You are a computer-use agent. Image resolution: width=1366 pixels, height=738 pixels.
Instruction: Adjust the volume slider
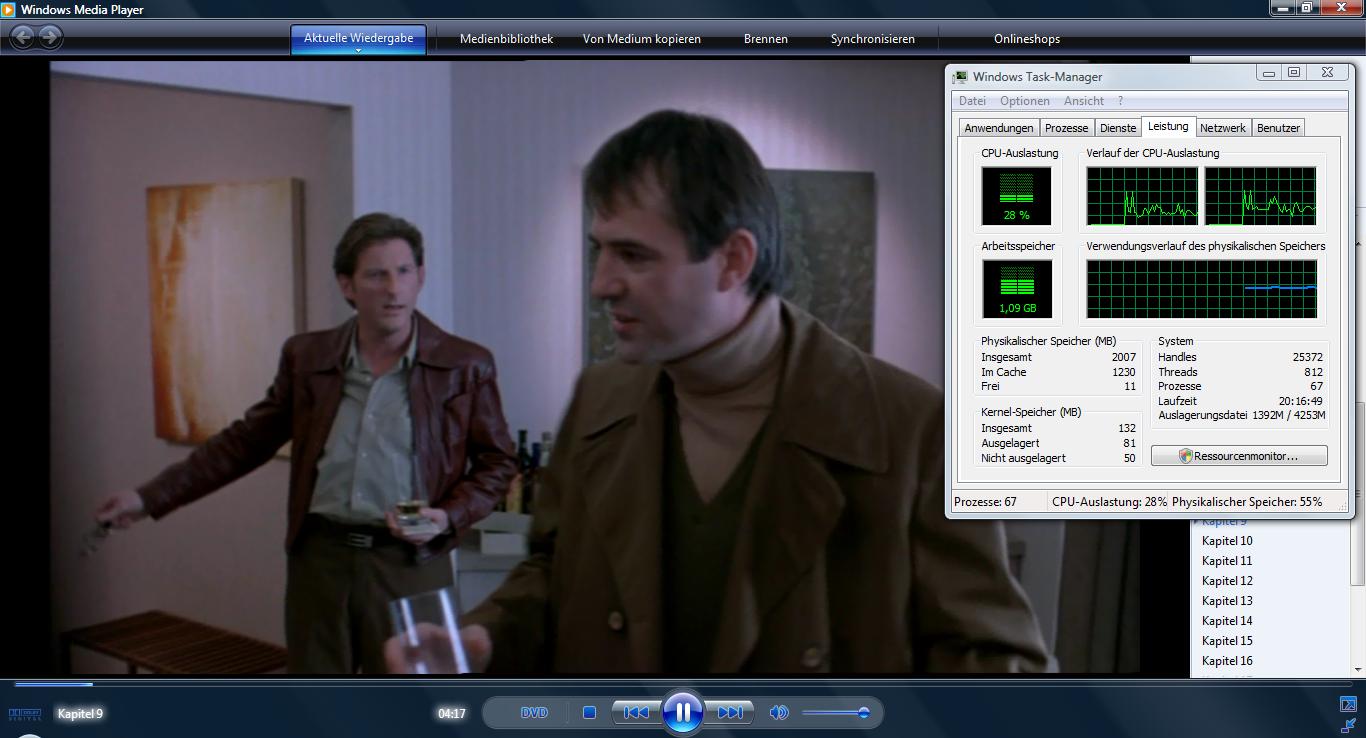click(835, 713)
